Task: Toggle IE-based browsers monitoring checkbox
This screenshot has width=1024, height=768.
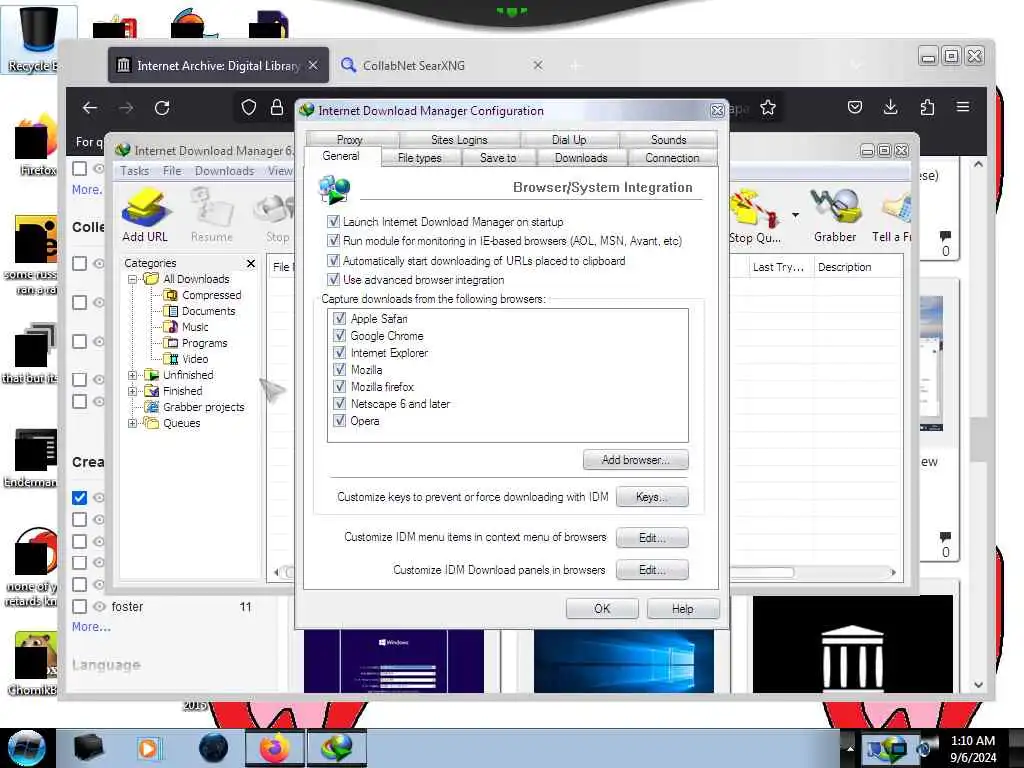Action: coord(334,241)
